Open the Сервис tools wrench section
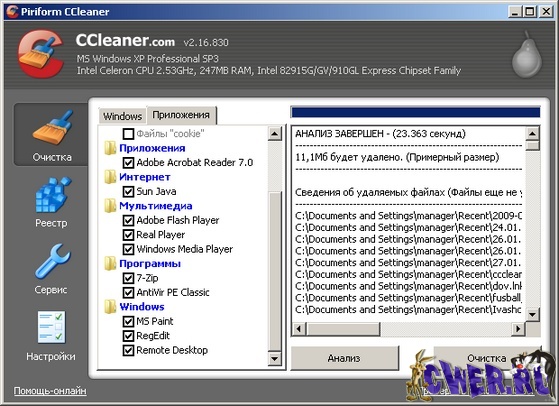Viewport: 559px width, 406px height. pyautogui.click(x=52, y=269)
